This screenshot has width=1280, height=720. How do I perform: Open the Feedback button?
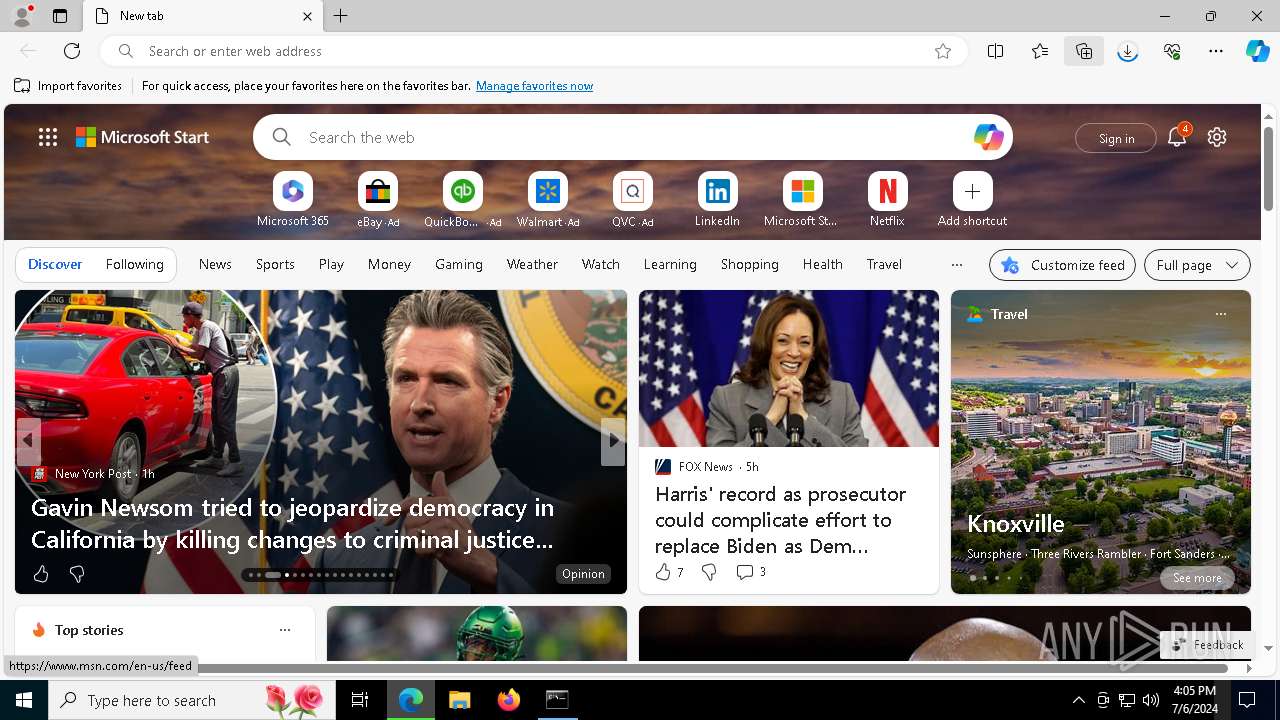pos(1208,645)
